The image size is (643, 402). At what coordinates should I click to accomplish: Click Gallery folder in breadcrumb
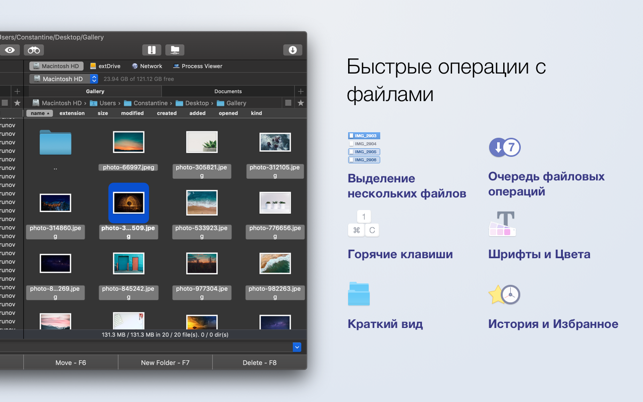pyautogui.click(x=231, y=103)
